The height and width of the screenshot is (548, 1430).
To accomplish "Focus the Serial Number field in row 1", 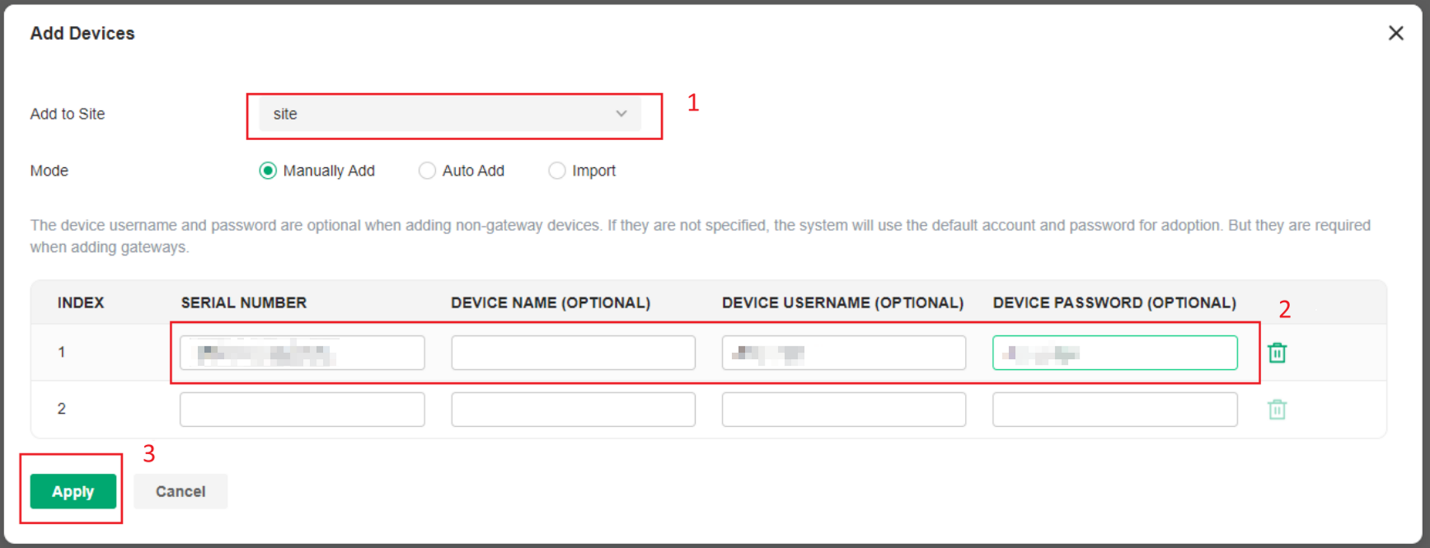I will click(302, 353).
